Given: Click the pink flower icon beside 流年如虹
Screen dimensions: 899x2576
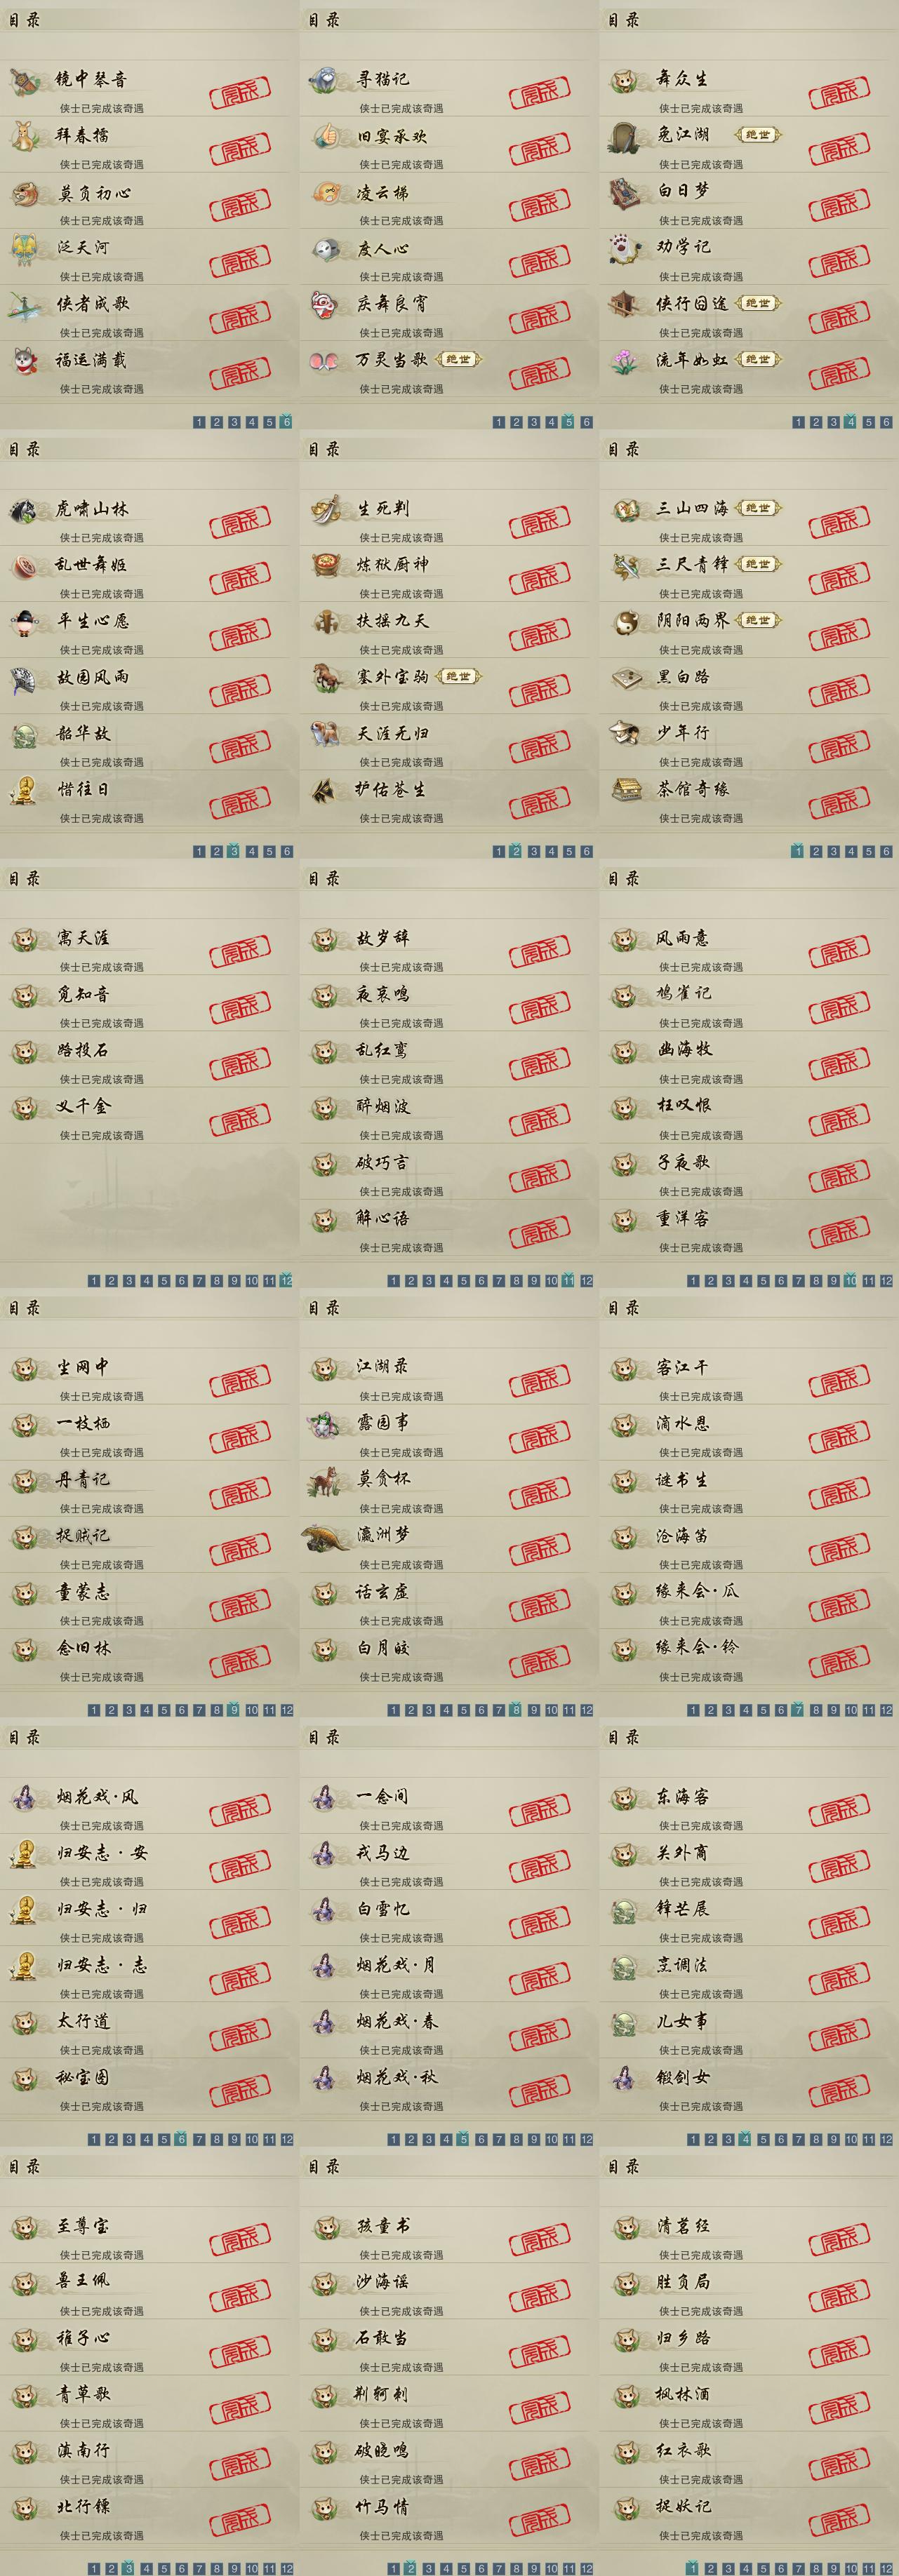Looking at the screenshot, I should click(624, 360).
